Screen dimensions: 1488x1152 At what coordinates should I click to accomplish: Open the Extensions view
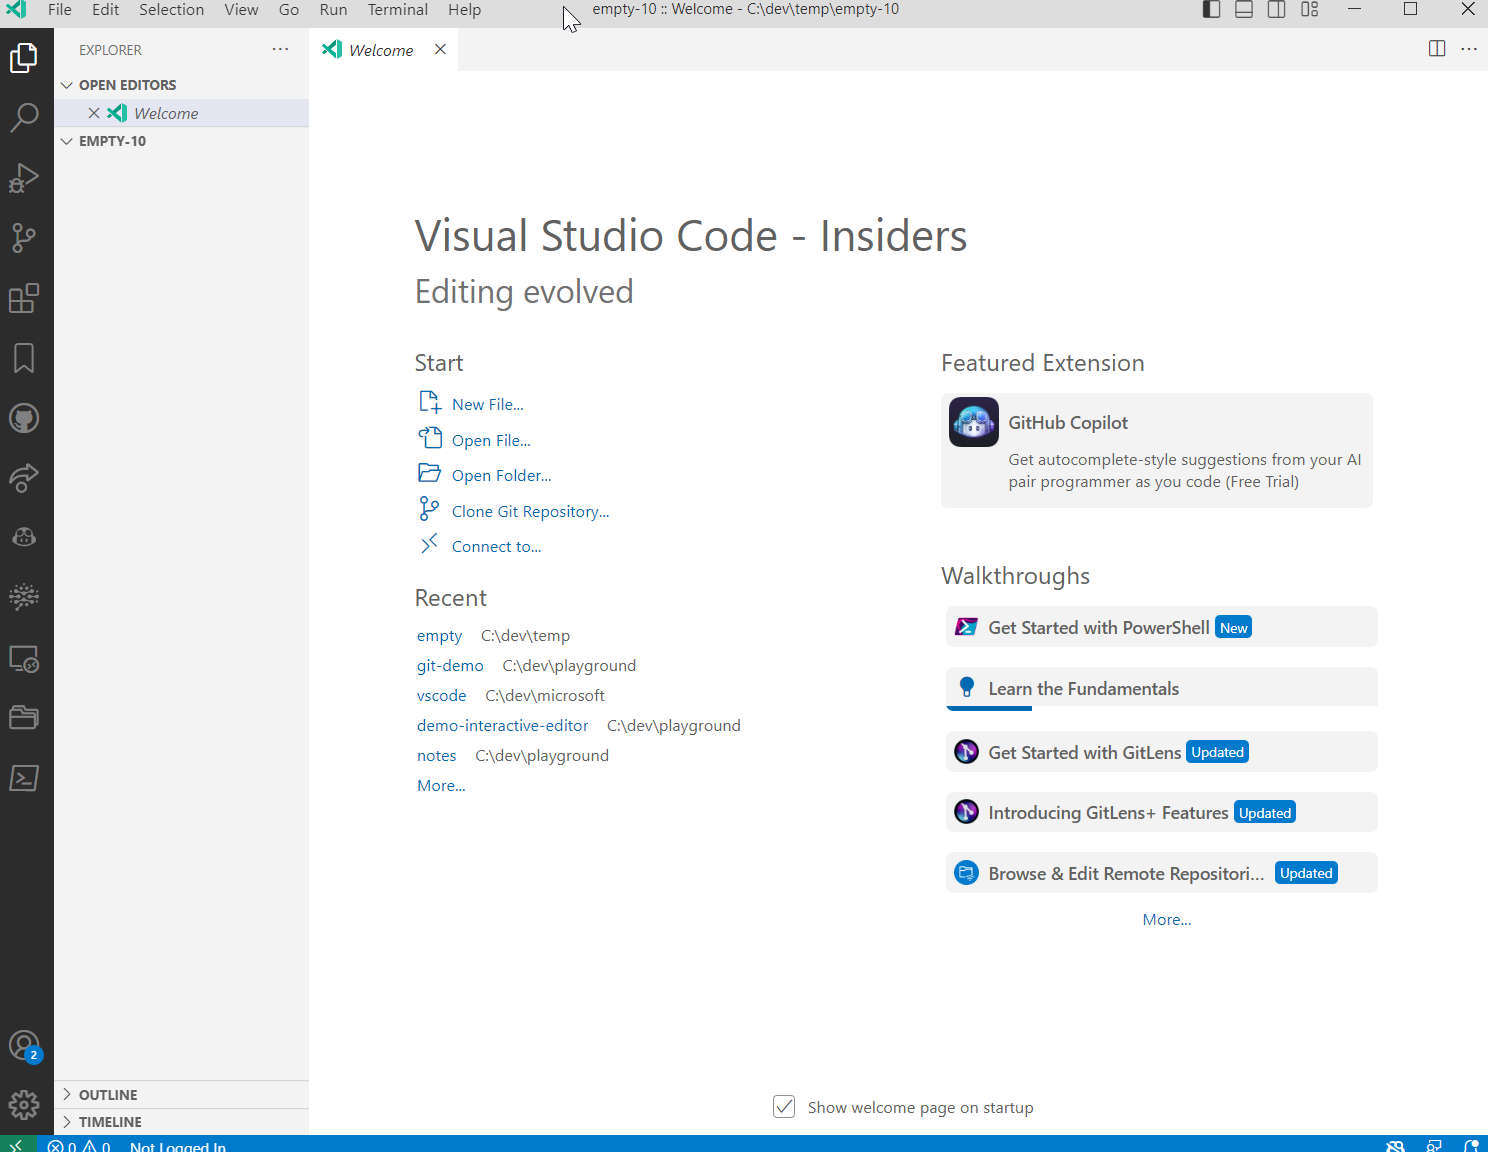click(x=24, y=298)
